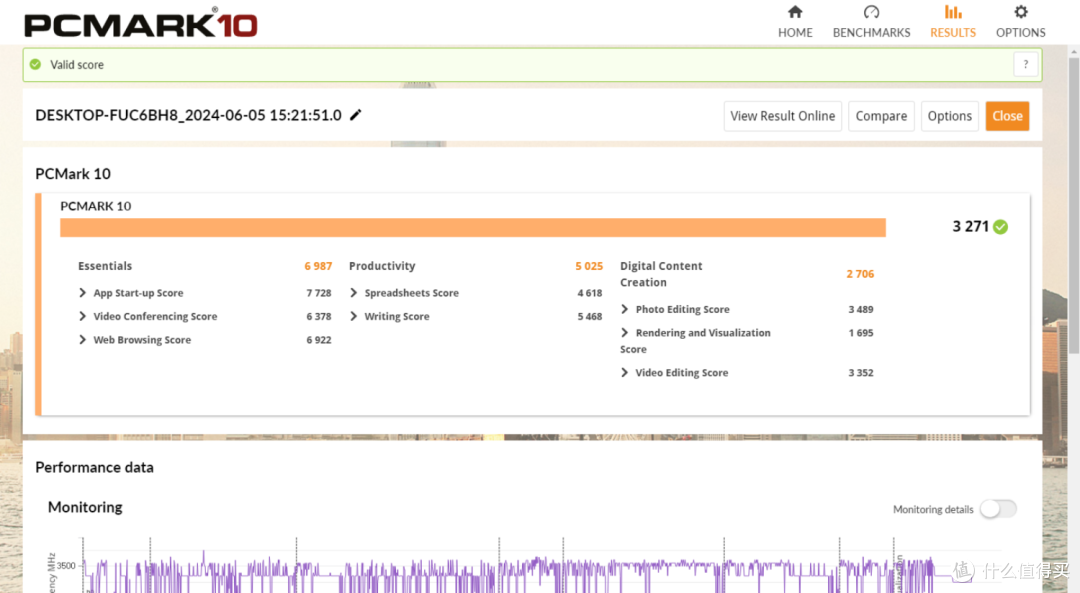Expand the Web Browsing Score row
The width and height of the screenshot is (1080, 593).
(83, 340)
